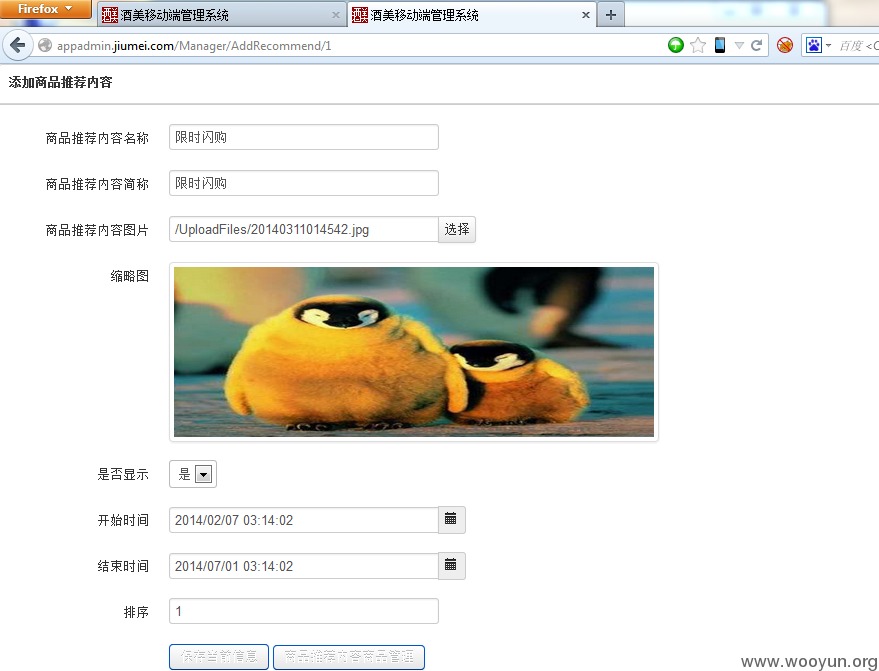The height and width of the screenshot is (671, 879).
Task: Click the 结束时间 date input field
Action: [304, 566]
